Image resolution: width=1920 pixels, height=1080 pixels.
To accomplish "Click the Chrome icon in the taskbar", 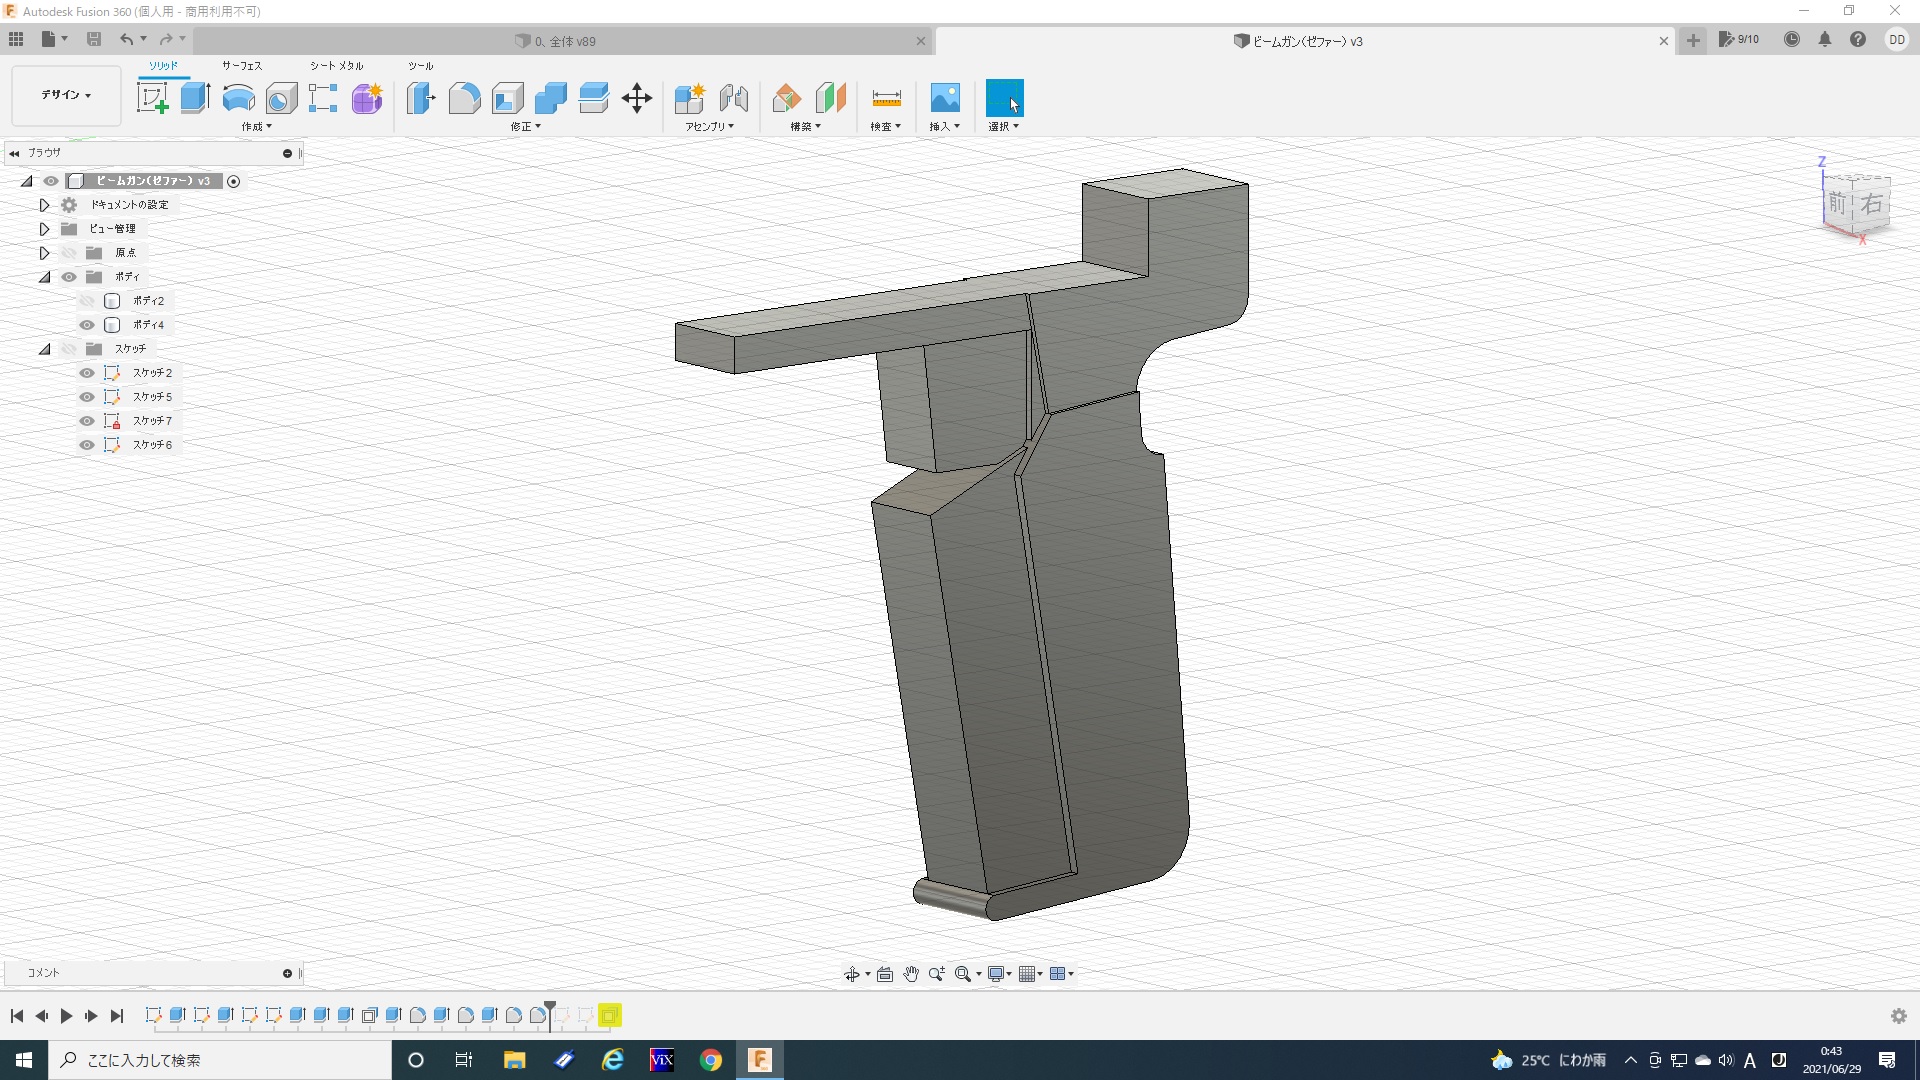I will coord(711,1060).
